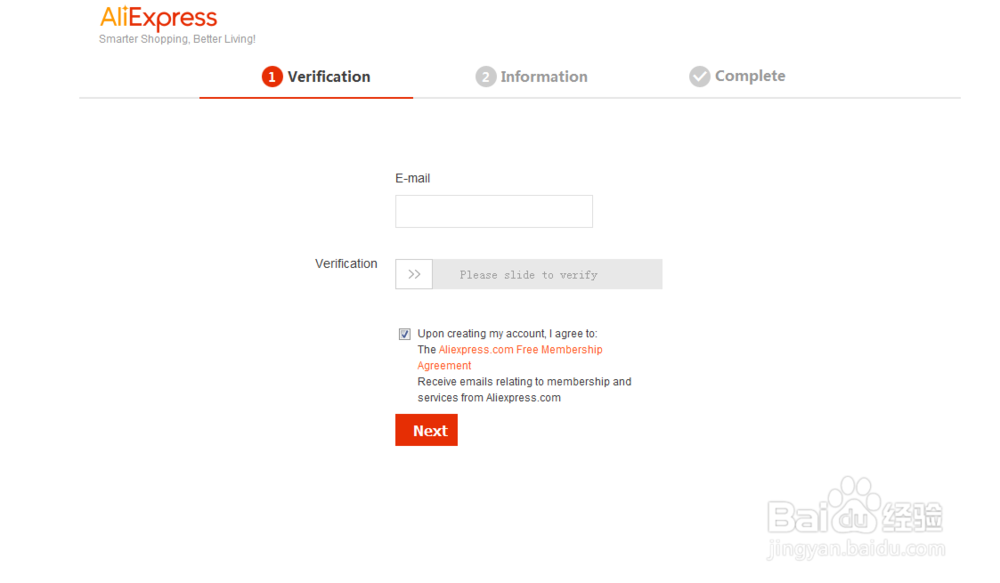Click the red step 1 circle icon
The image size is (1000, 583).
(272, 77)
